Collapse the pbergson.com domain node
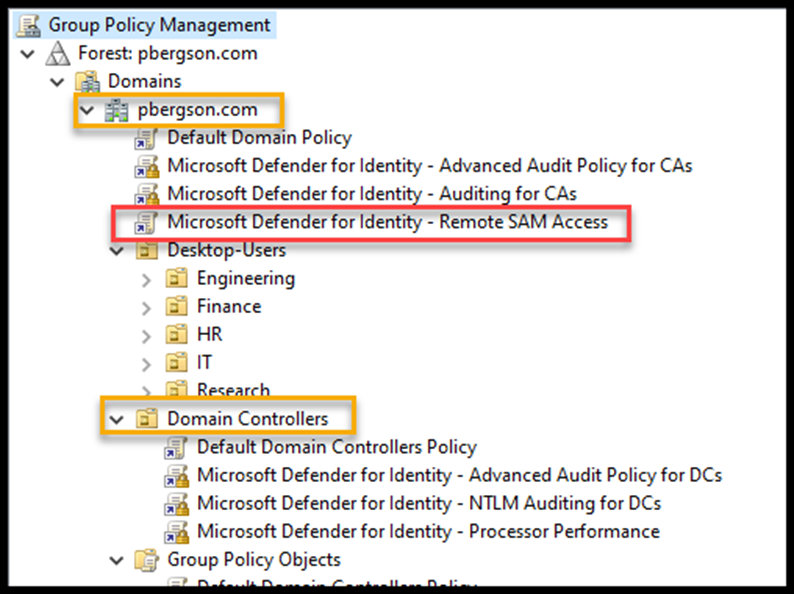The image size is (794, 594). 88,109
